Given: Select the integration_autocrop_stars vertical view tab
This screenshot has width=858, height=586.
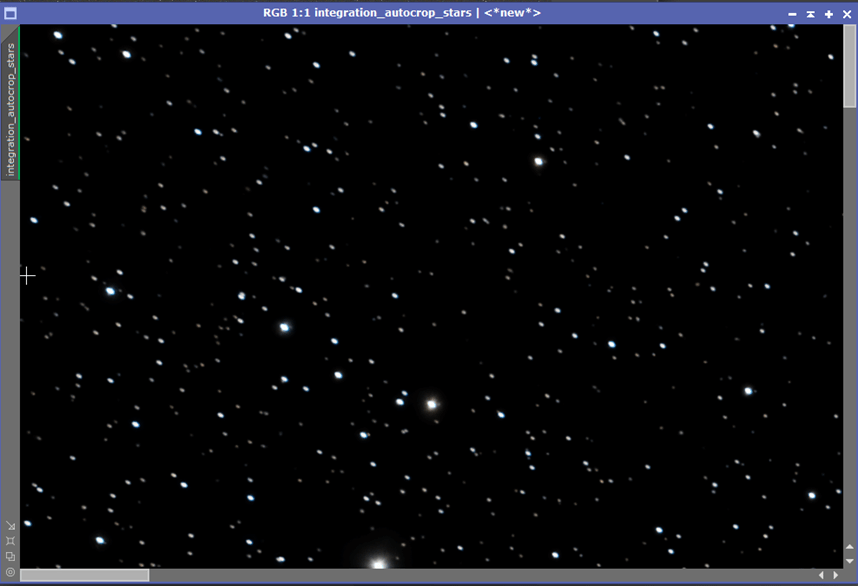Looking at the screenshot, I should [x=10, y=109].
